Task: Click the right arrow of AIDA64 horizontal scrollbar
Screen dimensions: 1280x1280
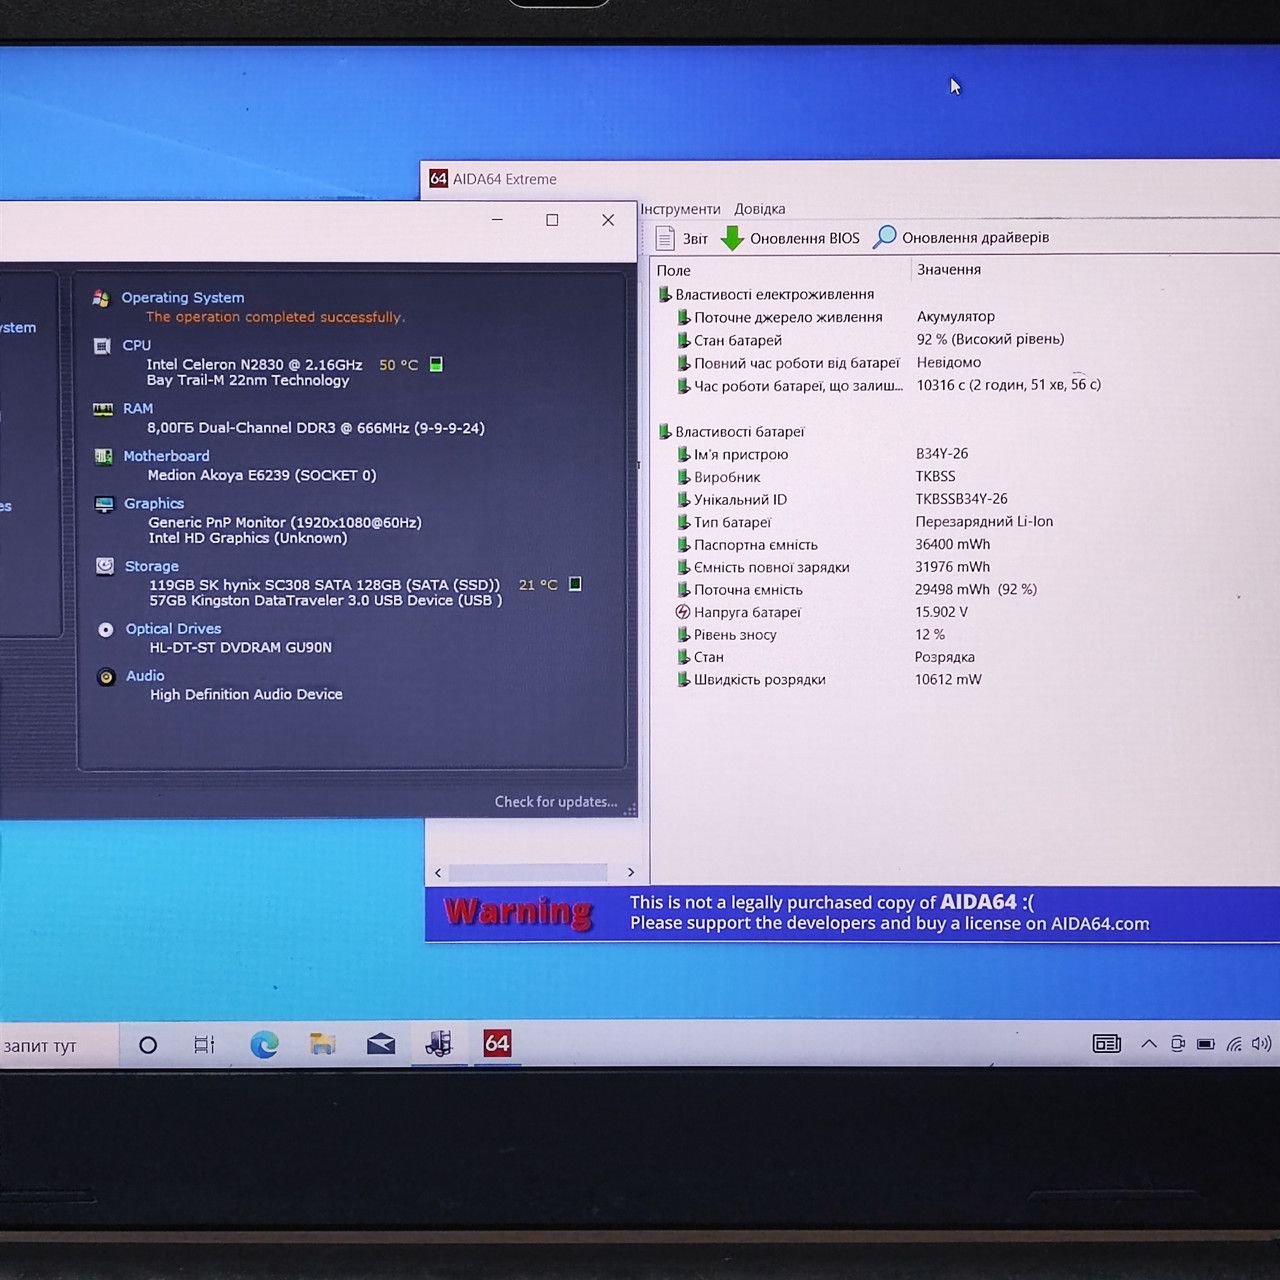Action: (x=631, y=873)
